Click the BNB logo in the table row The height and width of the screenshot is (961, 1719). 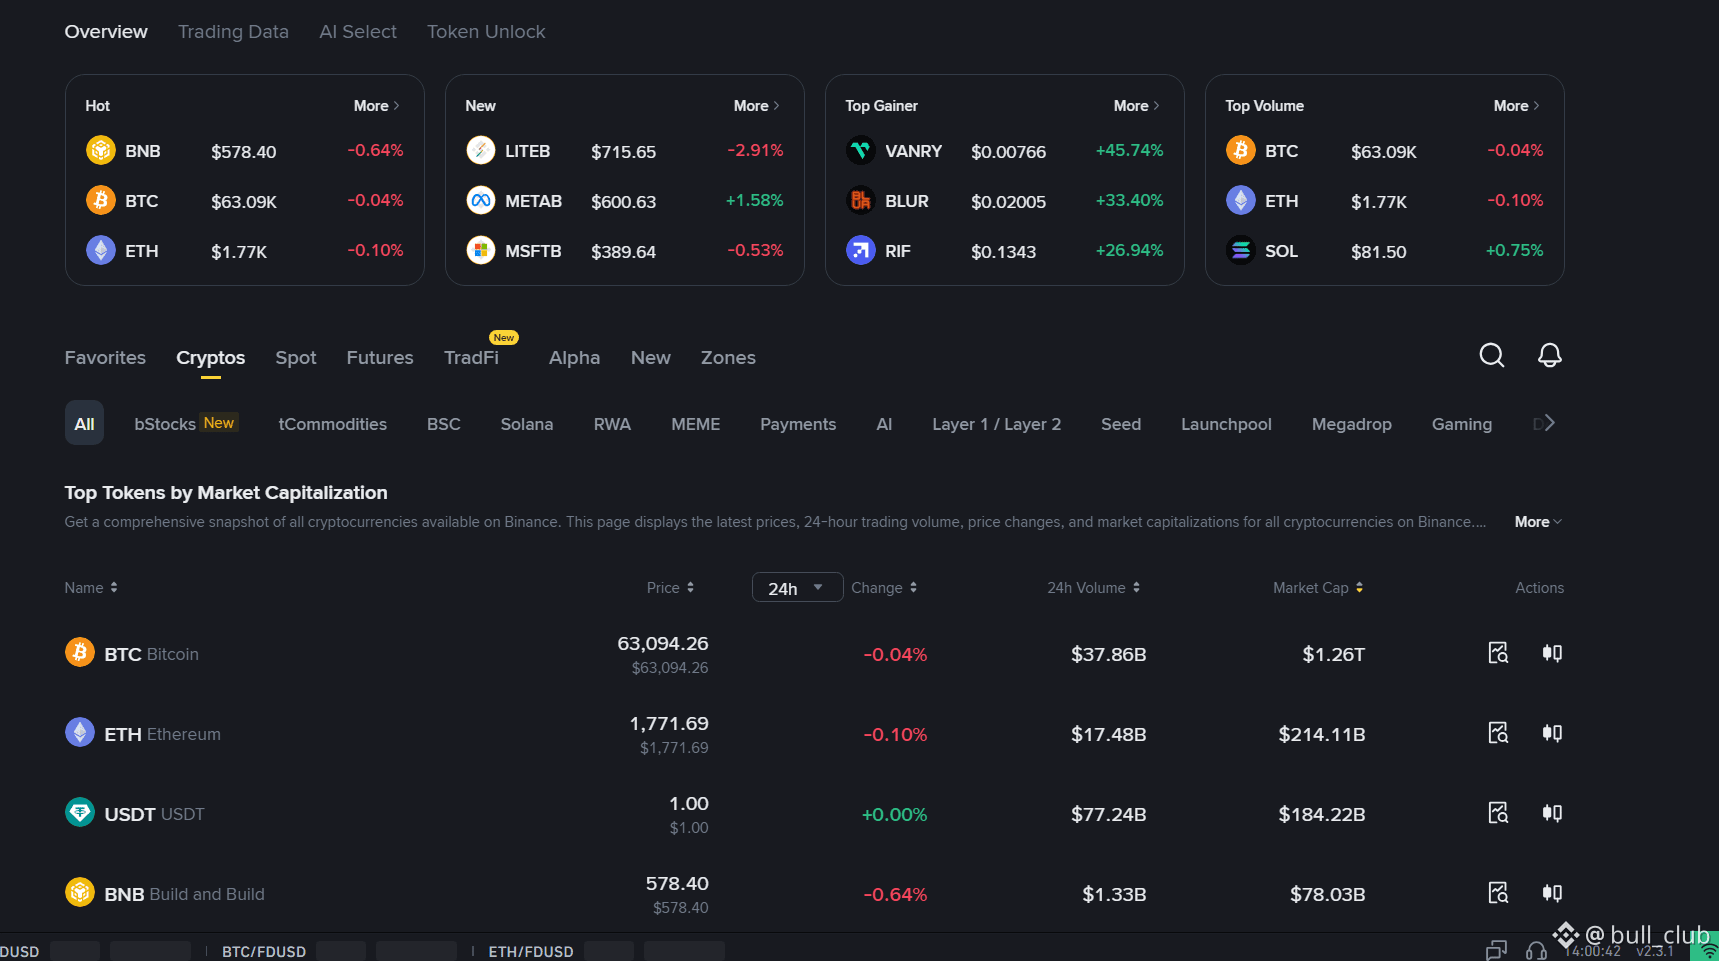80,892
